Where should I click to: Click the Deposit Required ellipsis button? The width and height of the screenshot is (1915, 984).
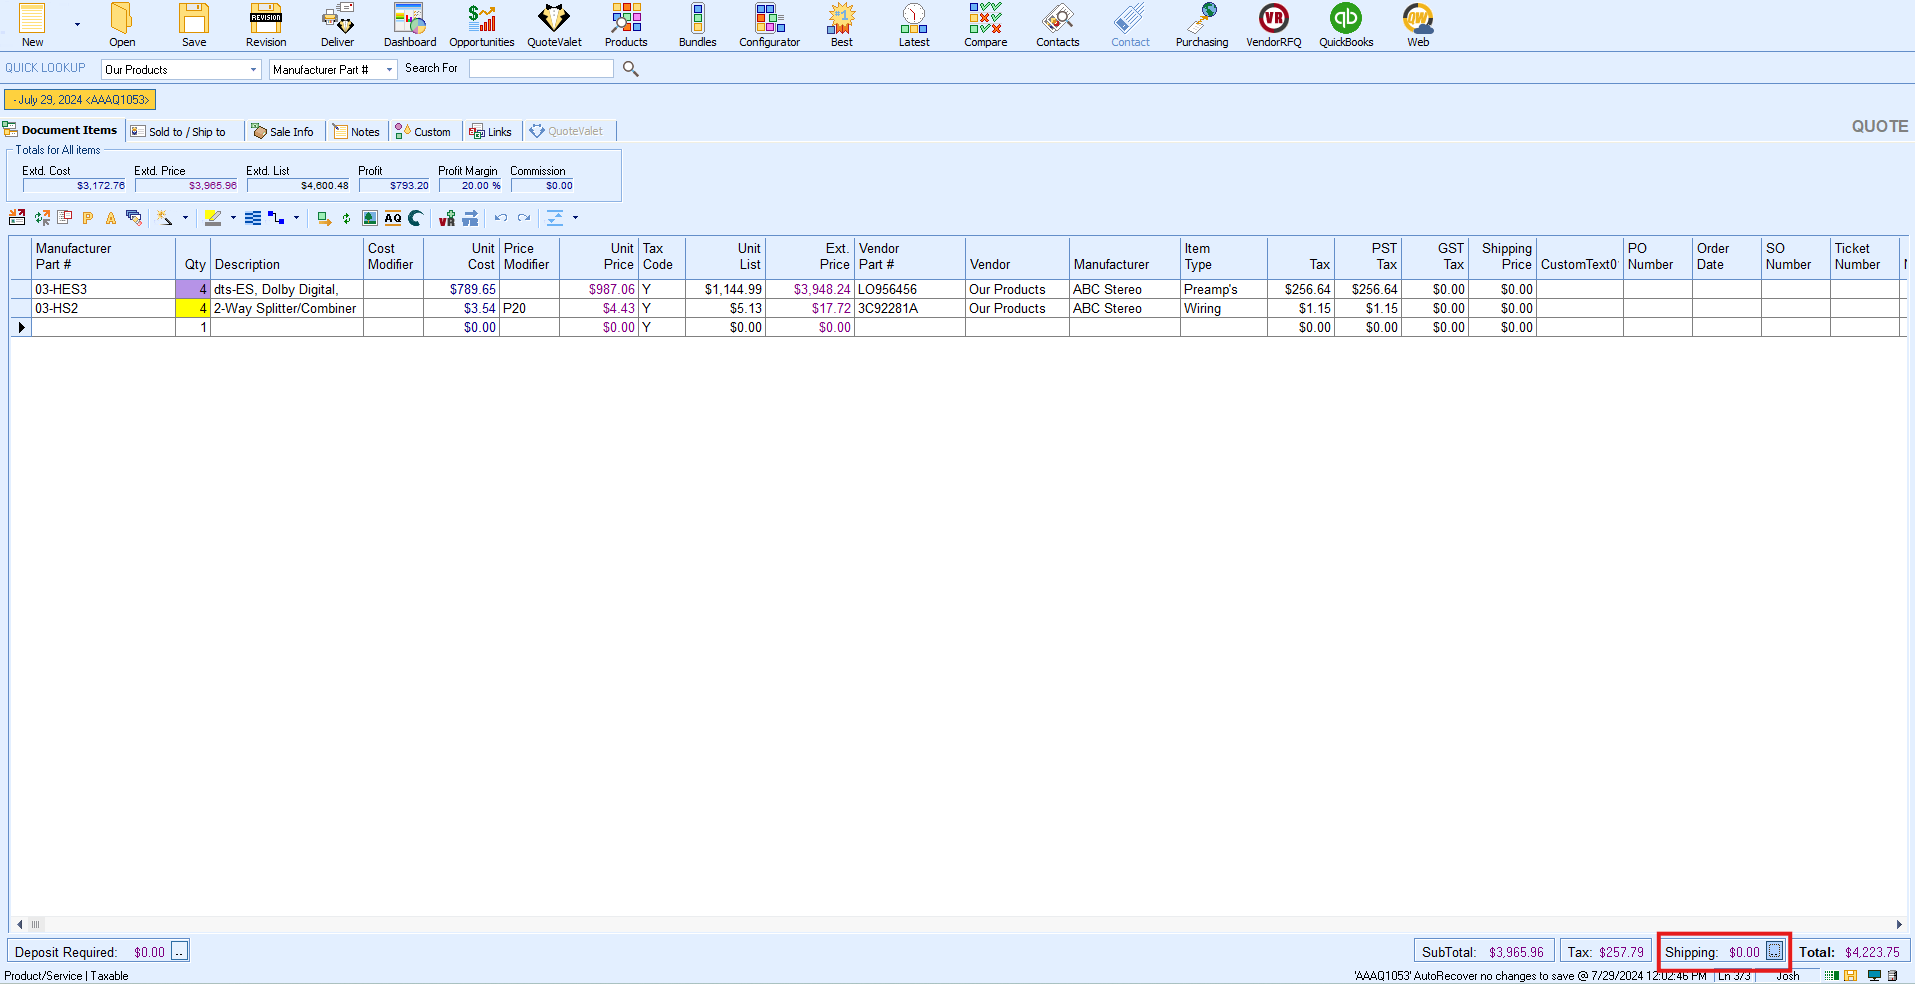(179, 952)
